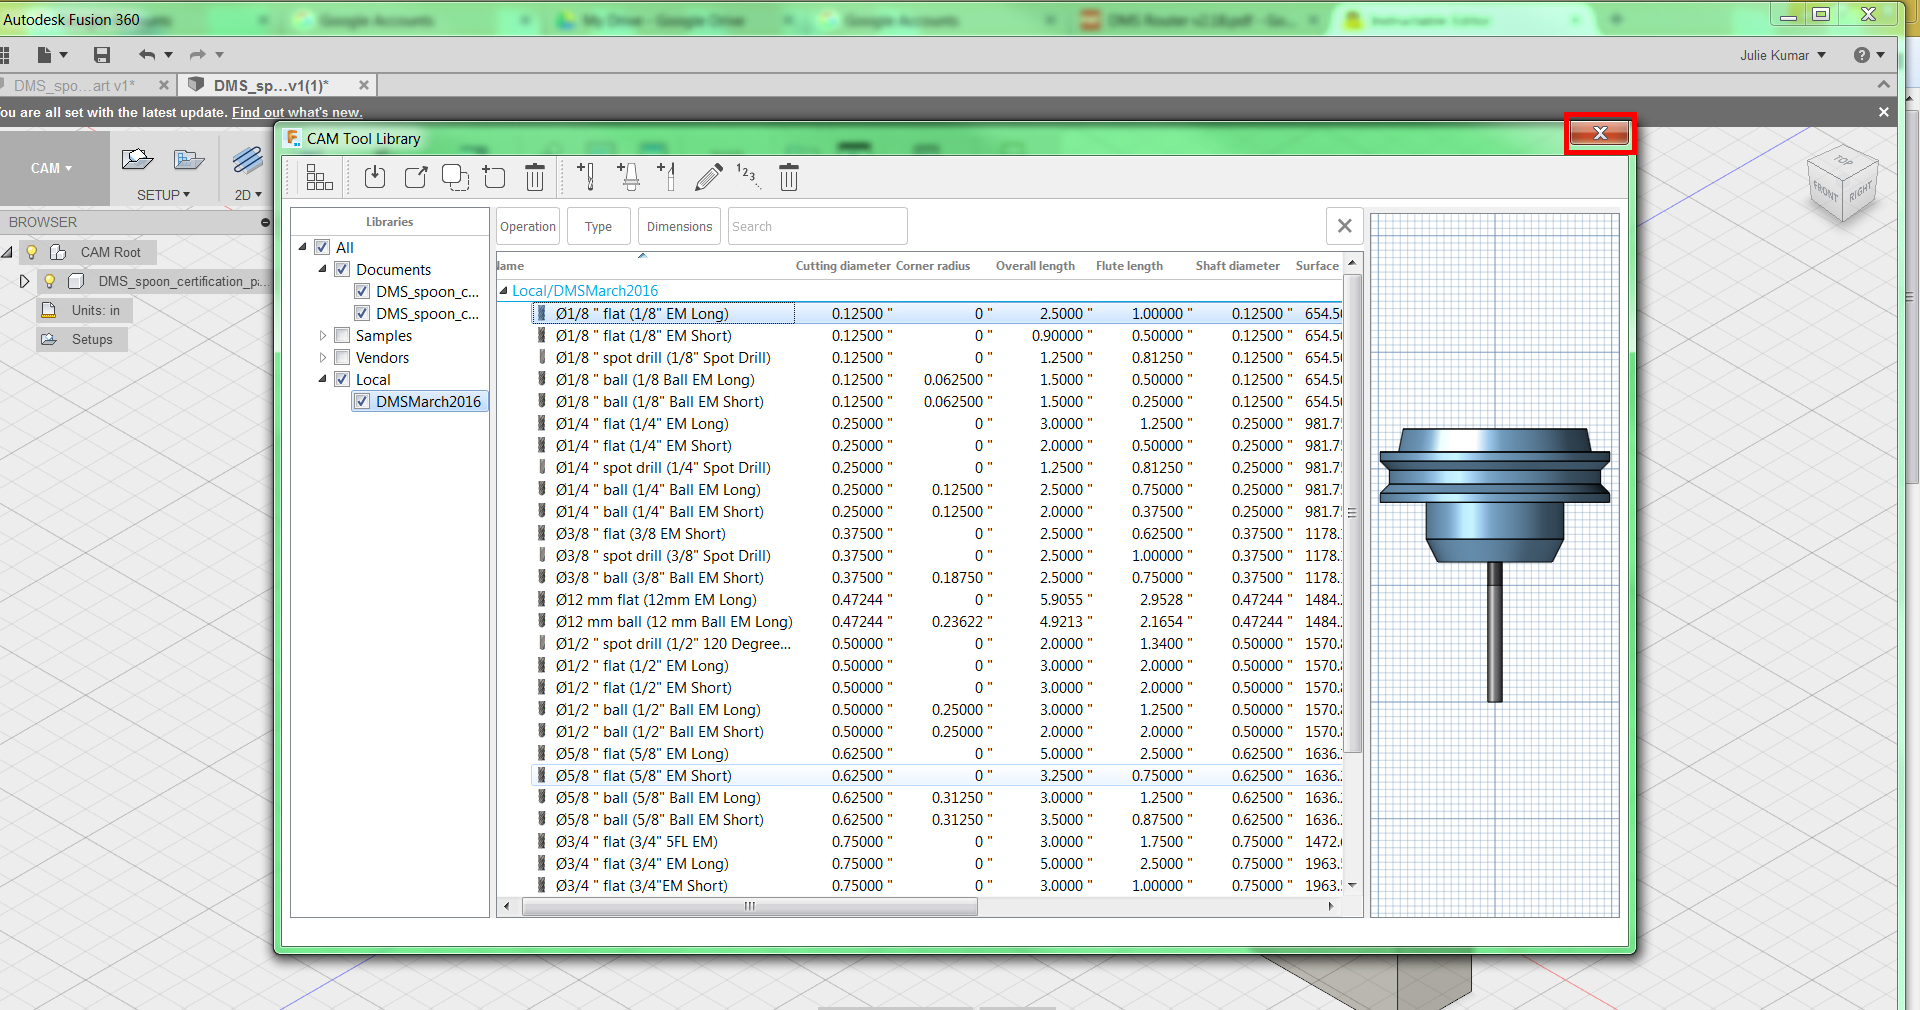The image size is (1920, 1010).
Task: Click the Export tool library icon
Action: tap(416, 178)
